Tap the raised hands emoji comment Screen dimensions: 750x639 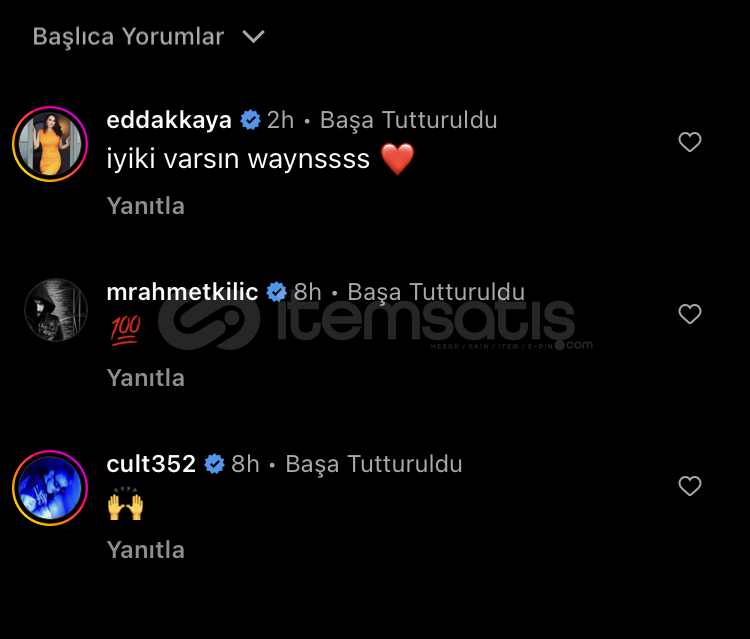click(125, 503)
